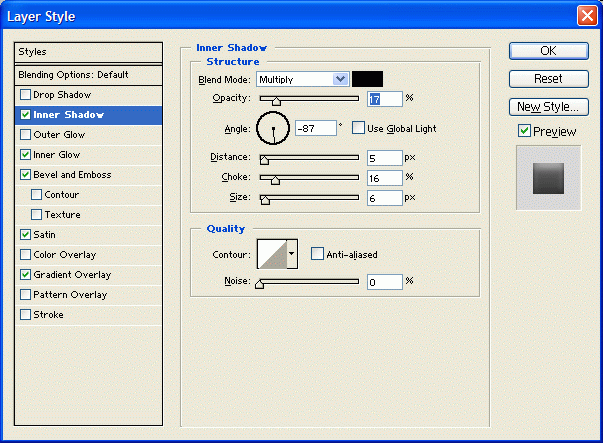Click the Opacity slider handle
603x443 pixels.
pyautogui.click(x=276, y=100)
